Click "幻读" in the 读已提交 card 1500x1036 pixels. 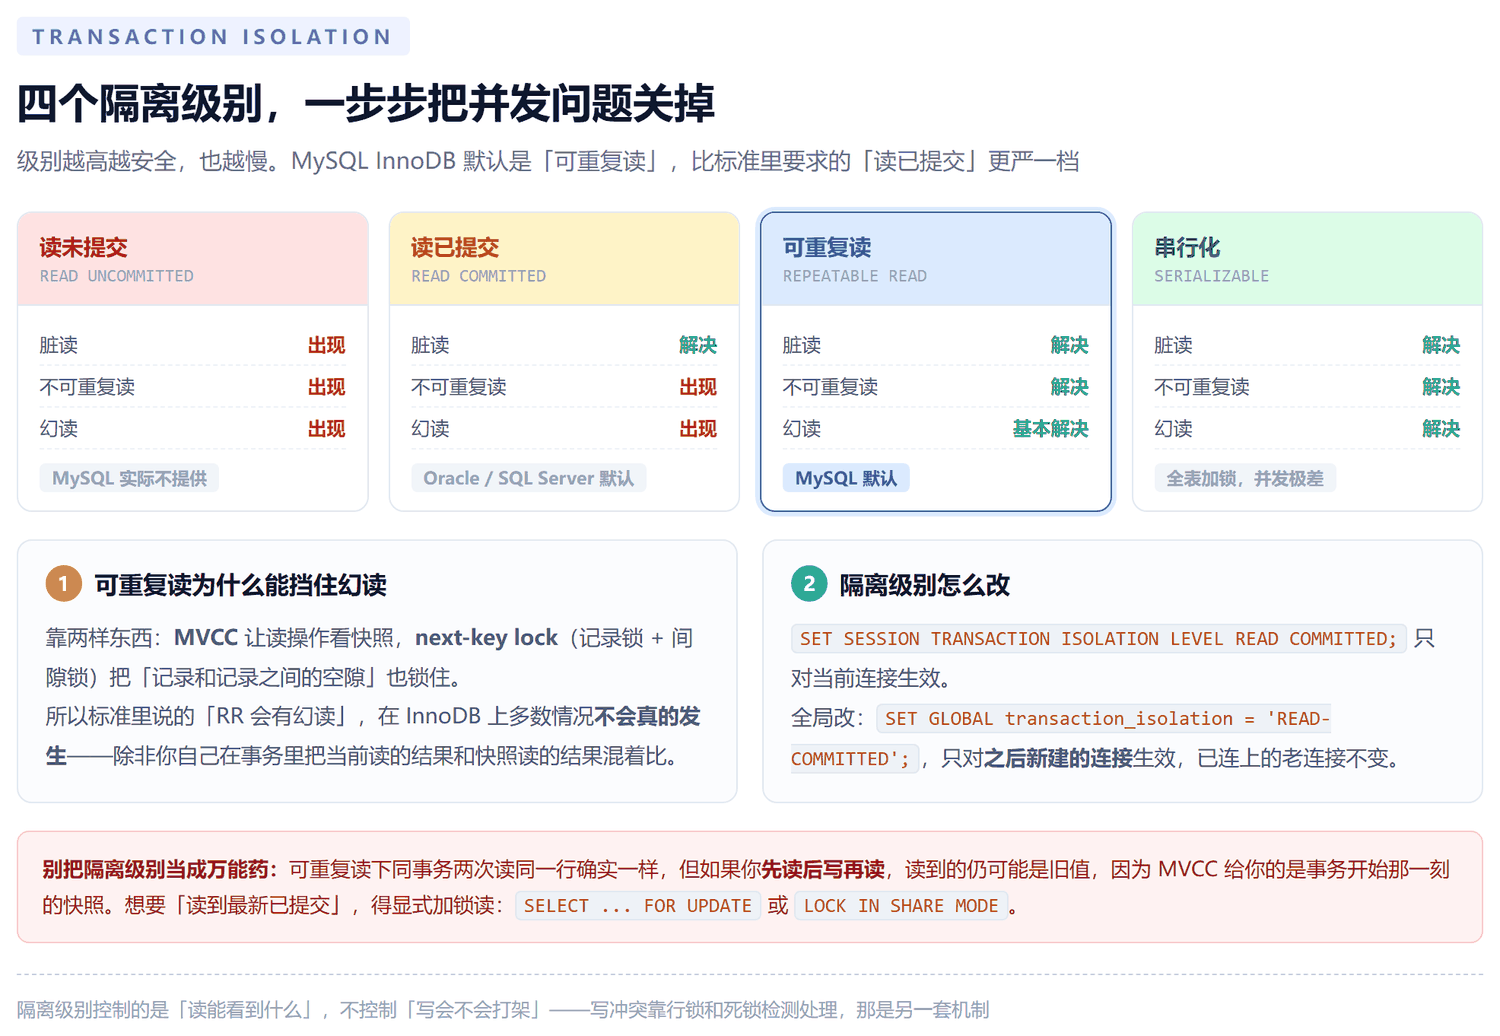tap(430, 429)
